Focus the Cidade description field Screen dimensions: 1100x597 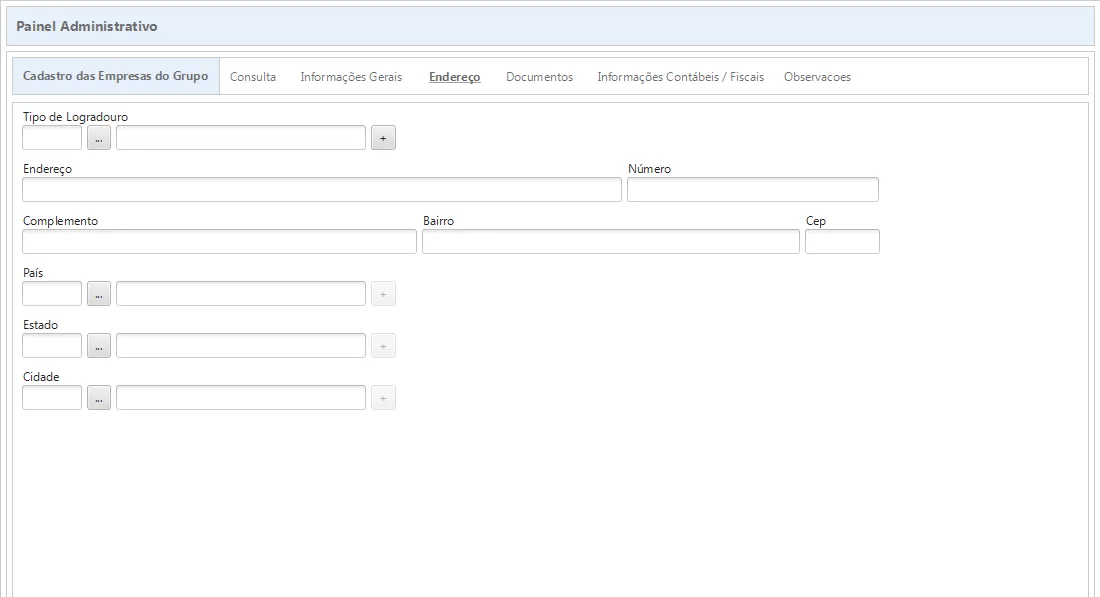tap(241, 398)
